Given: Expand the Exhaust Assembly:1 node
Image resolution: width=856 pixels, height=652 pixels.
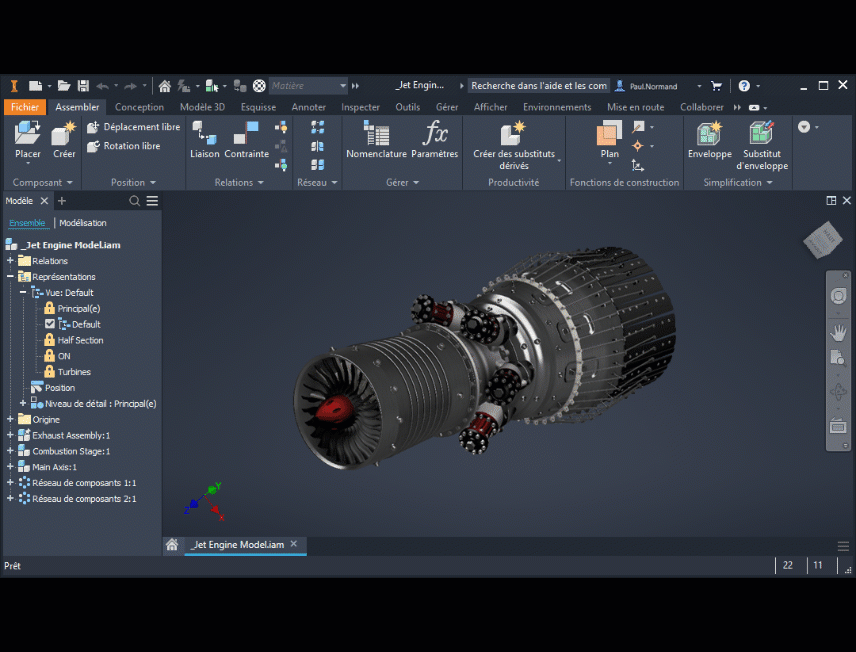Looking at the screenshot, I should [x=10, y=435].
